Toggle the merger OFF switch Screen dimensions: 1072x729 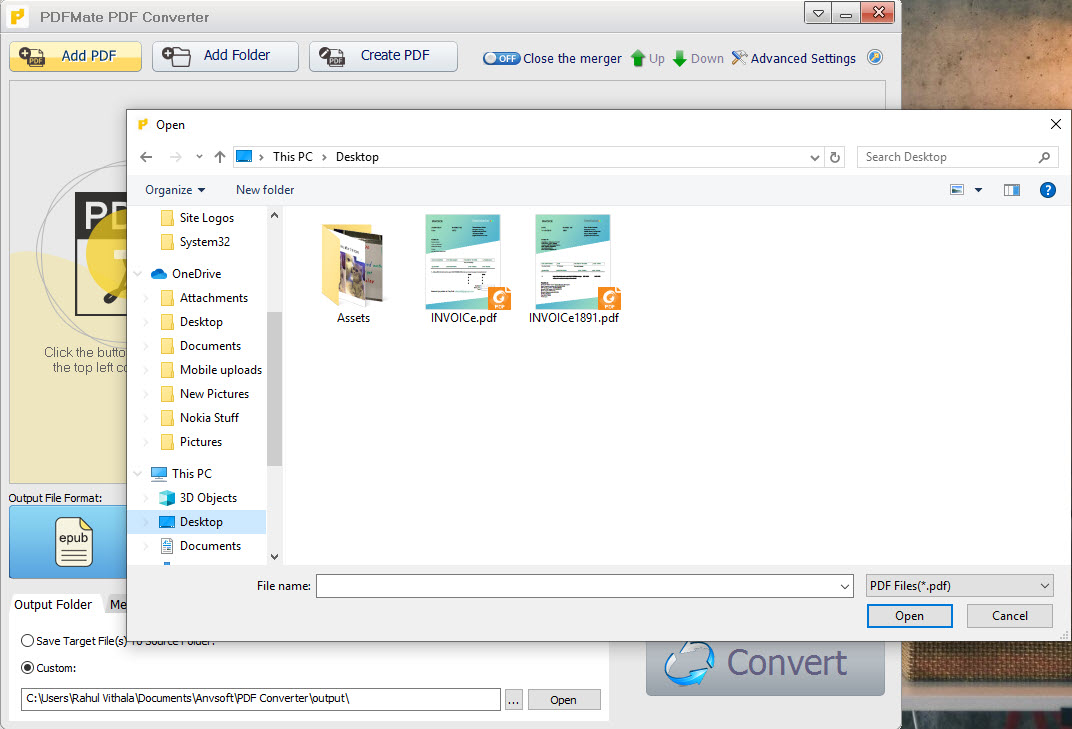pos(502,58)
